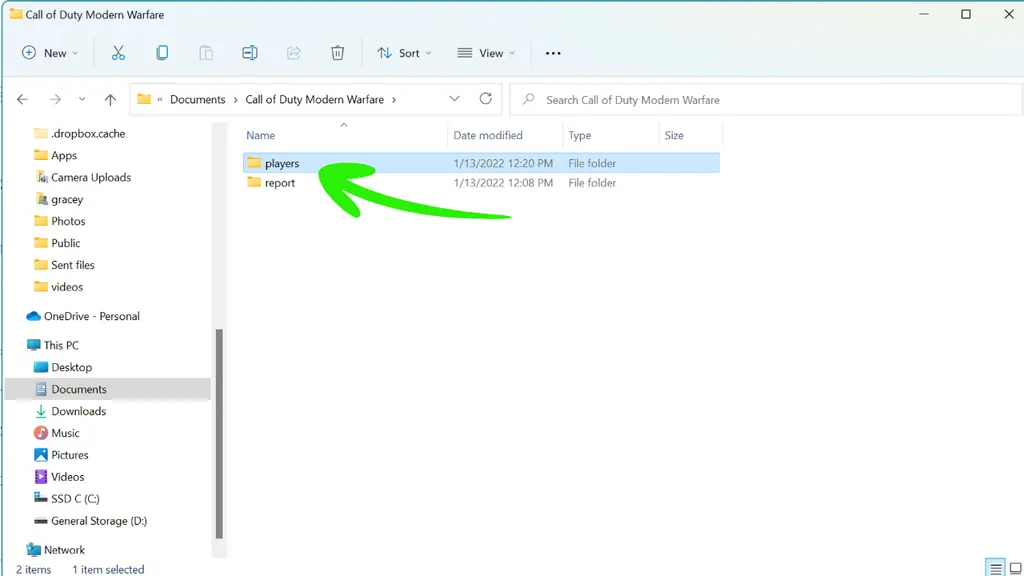Switch to large thumbnails view icon
Screen dimensions: 1024x576
1014,568
